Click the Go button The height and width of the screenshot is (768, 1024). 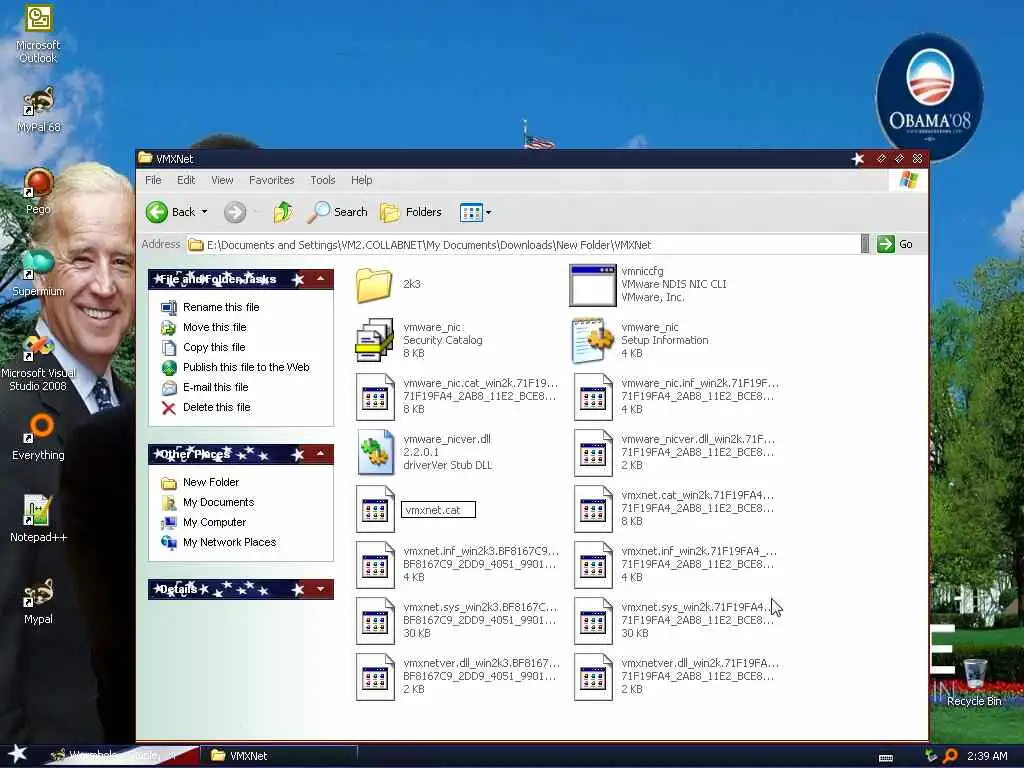click(x=895, y=244)
